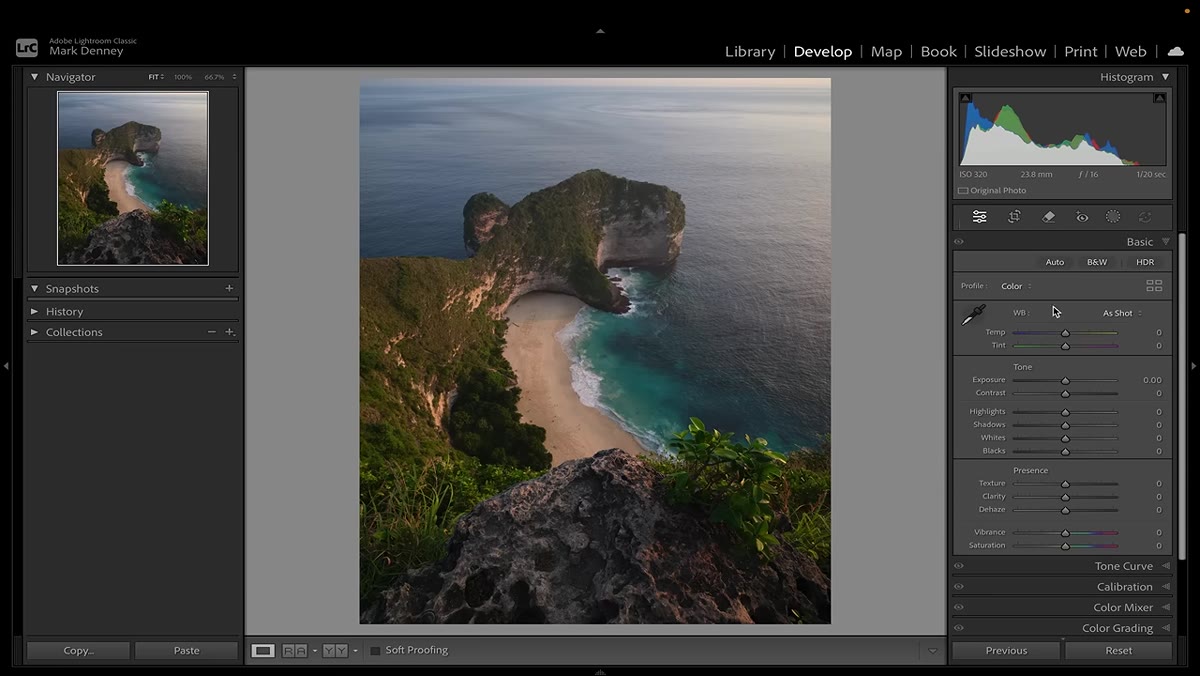Open the toolbar content dropdown arrow
The height and width of the screenshot is (676, 1200).
(x=933, y=651)
